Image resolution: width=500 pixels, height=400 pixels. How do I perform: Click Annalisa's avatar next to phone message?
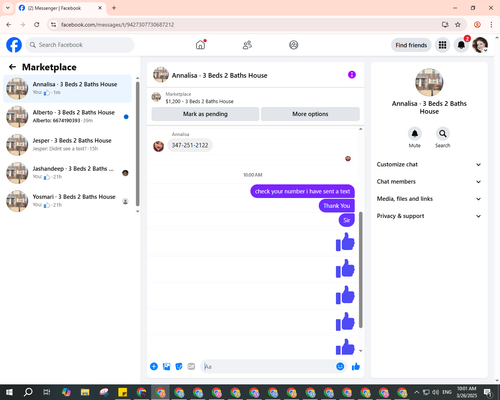[x=158, y=146]
